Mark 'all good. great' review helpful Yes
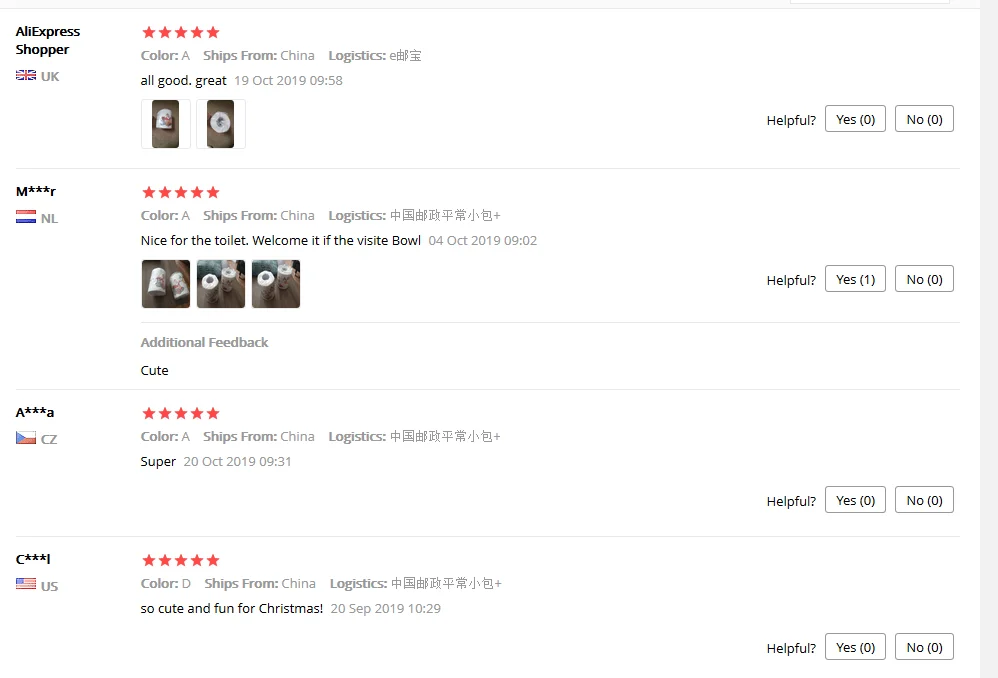The image size is (998, 678). (855, 119)
